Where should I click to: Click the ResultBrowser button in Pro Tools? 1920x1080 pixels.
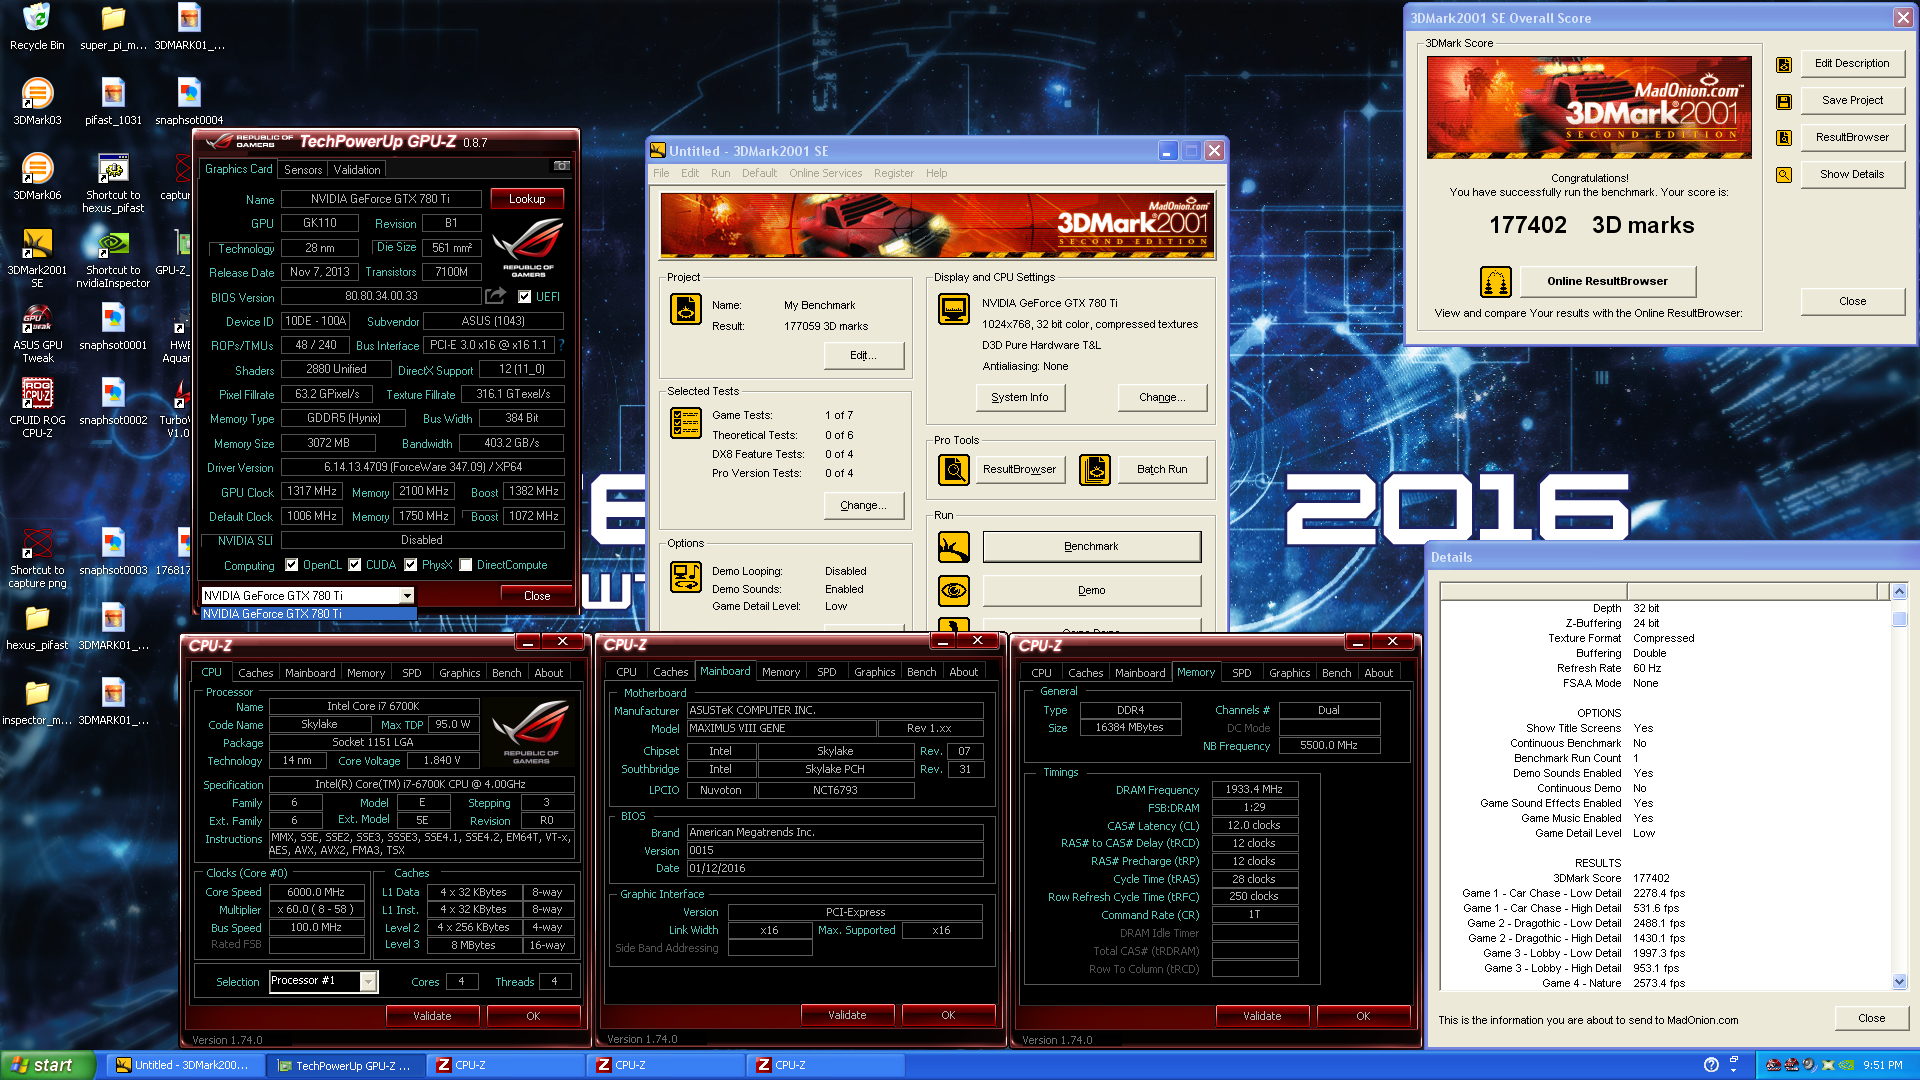pyautogui.click(x=1019, y=470)
